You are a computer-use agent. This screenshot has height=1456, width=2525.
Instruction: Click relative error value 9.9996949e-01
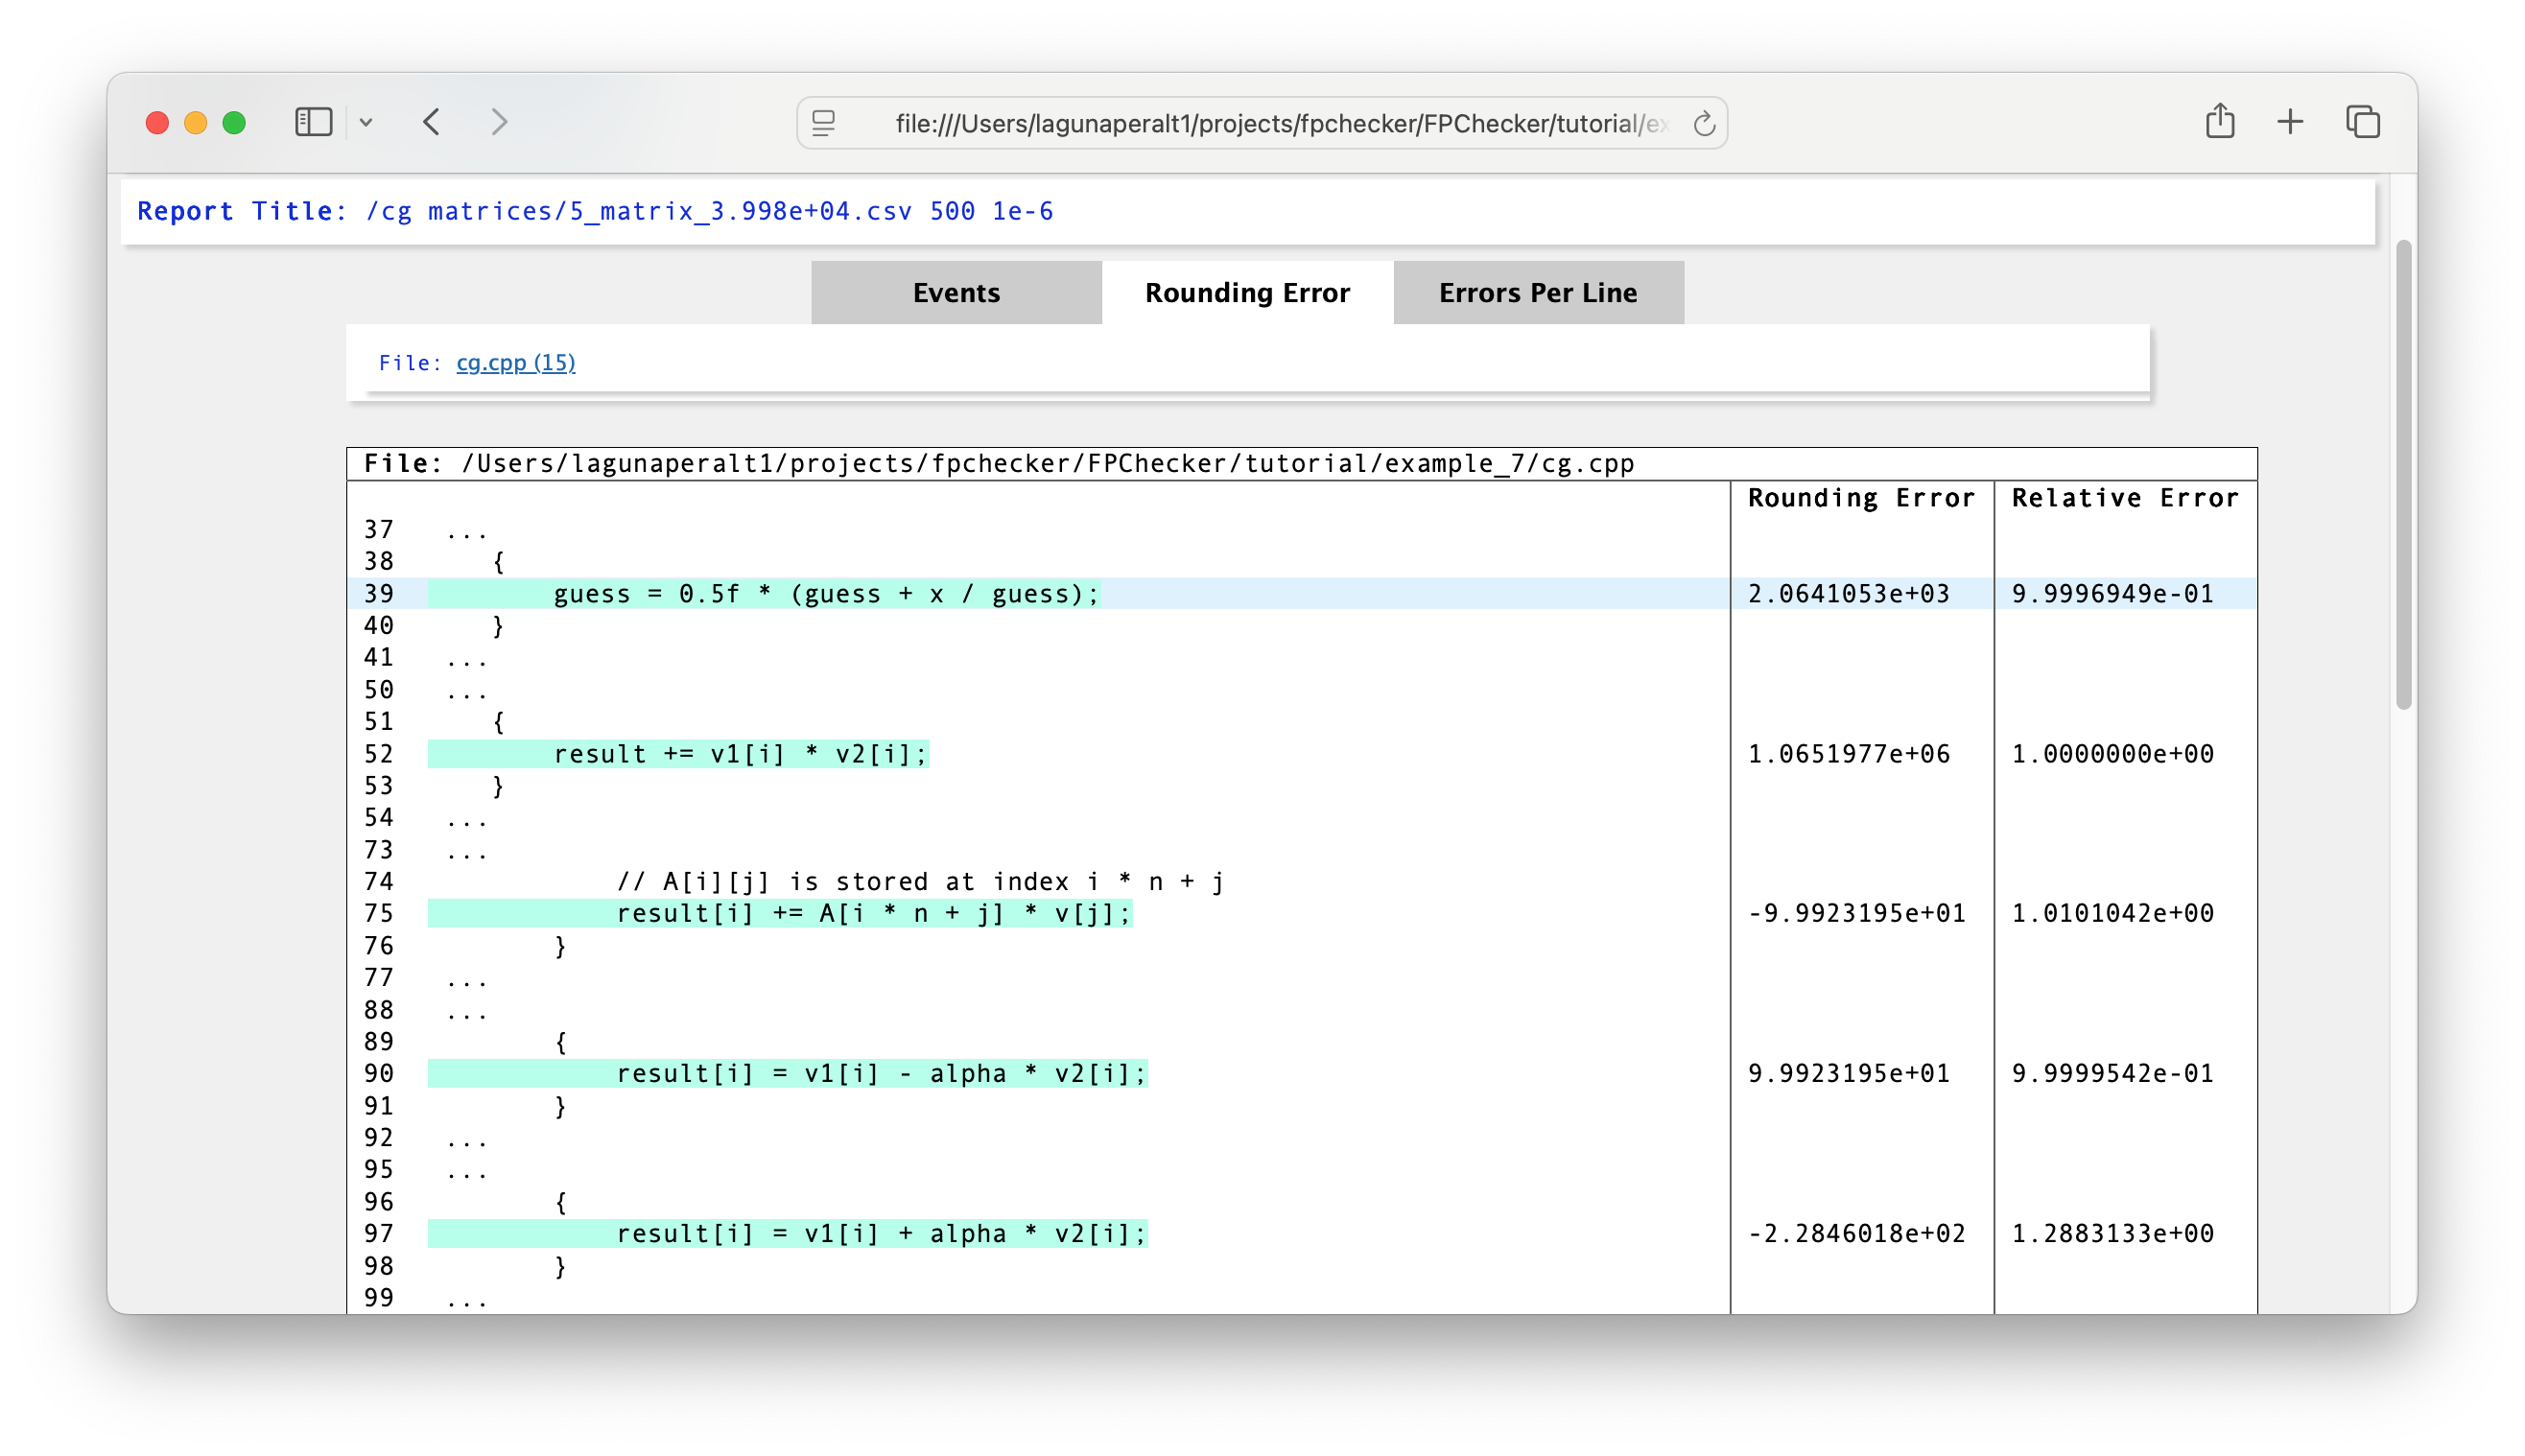pyautogui.click(x=2112, y=594)
